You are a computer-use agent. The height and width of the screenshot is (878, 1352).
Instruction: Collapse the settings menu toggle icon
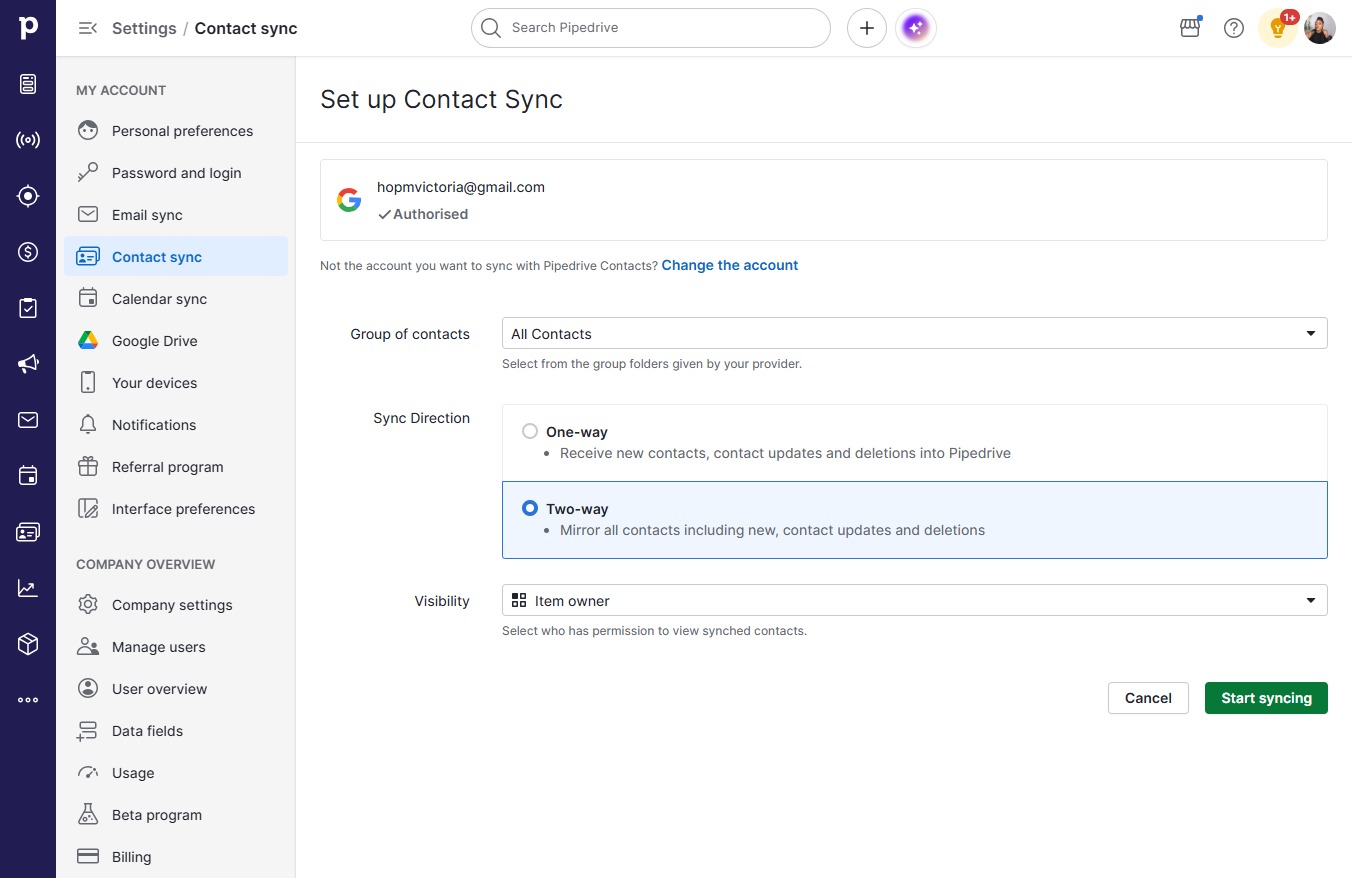coord(88,28)
